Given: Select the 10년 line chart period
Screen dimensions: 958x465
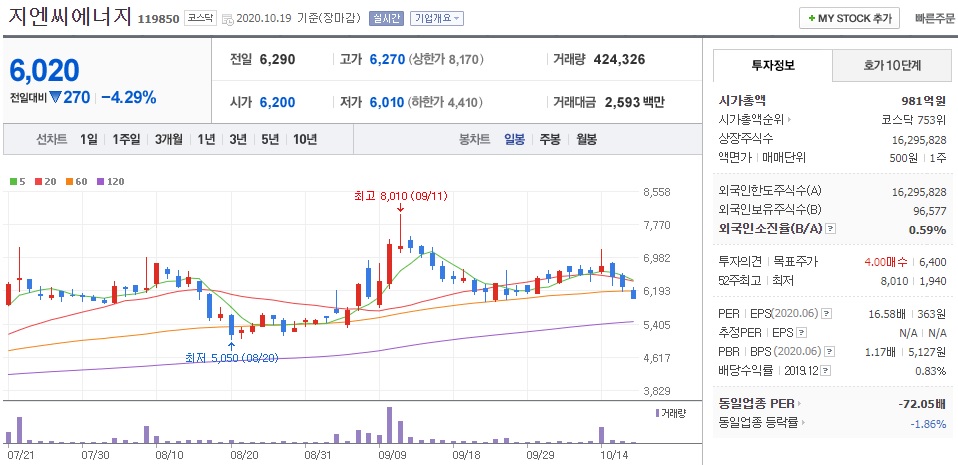Looking at the screenshot, I should (305, 139).
